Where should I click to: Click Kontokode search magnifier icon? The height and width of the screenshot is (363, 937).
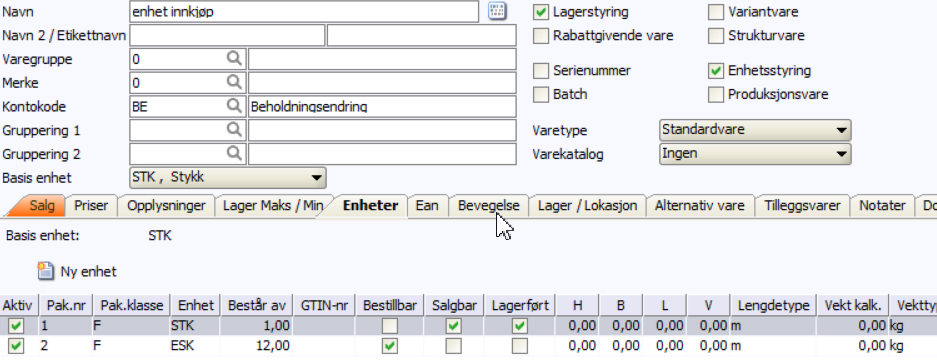click(x=234, y=106)
